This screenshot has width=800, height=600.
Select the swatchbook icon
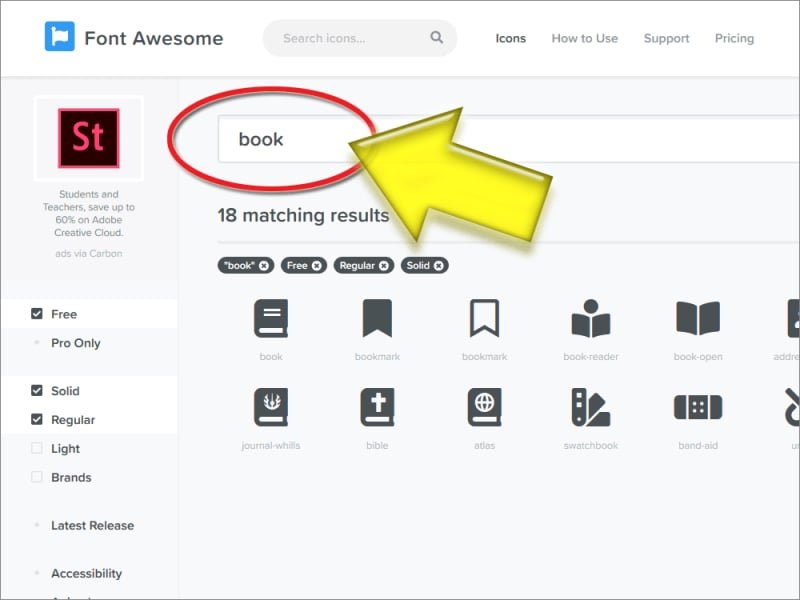[x=591, y=408]
